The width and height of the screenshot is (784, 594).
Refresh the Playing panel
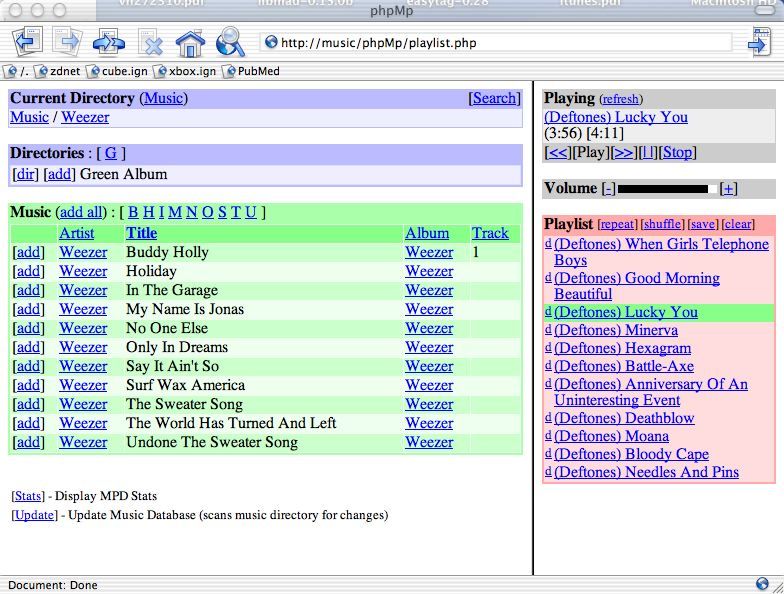620,99
